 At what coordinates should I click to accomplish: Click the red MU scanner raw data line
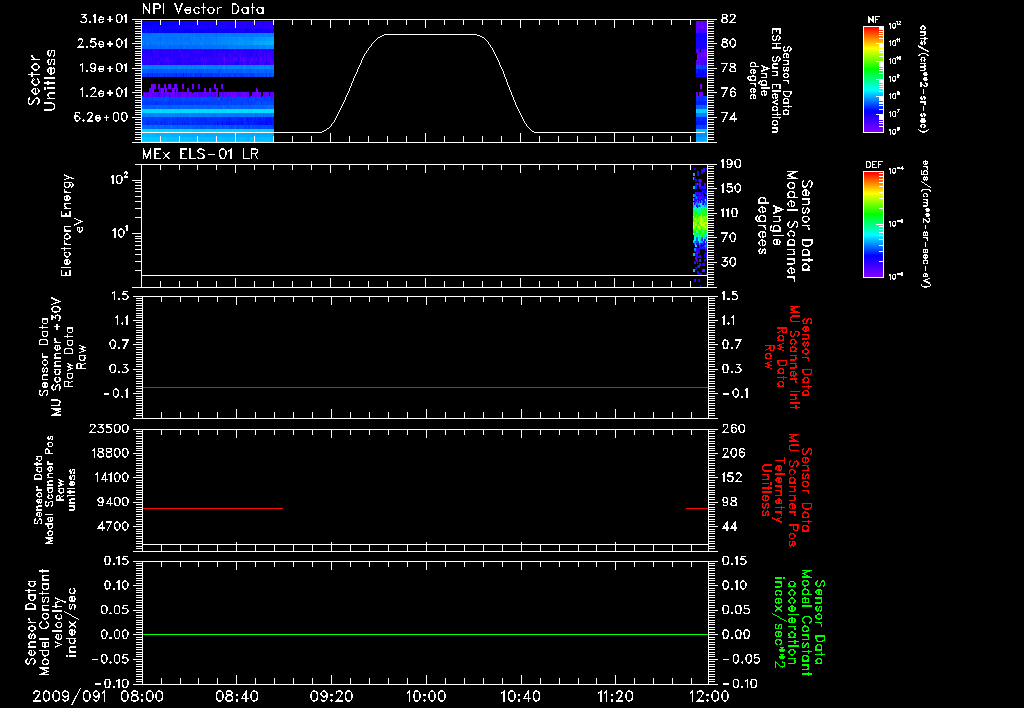click(x=425, y=387)
